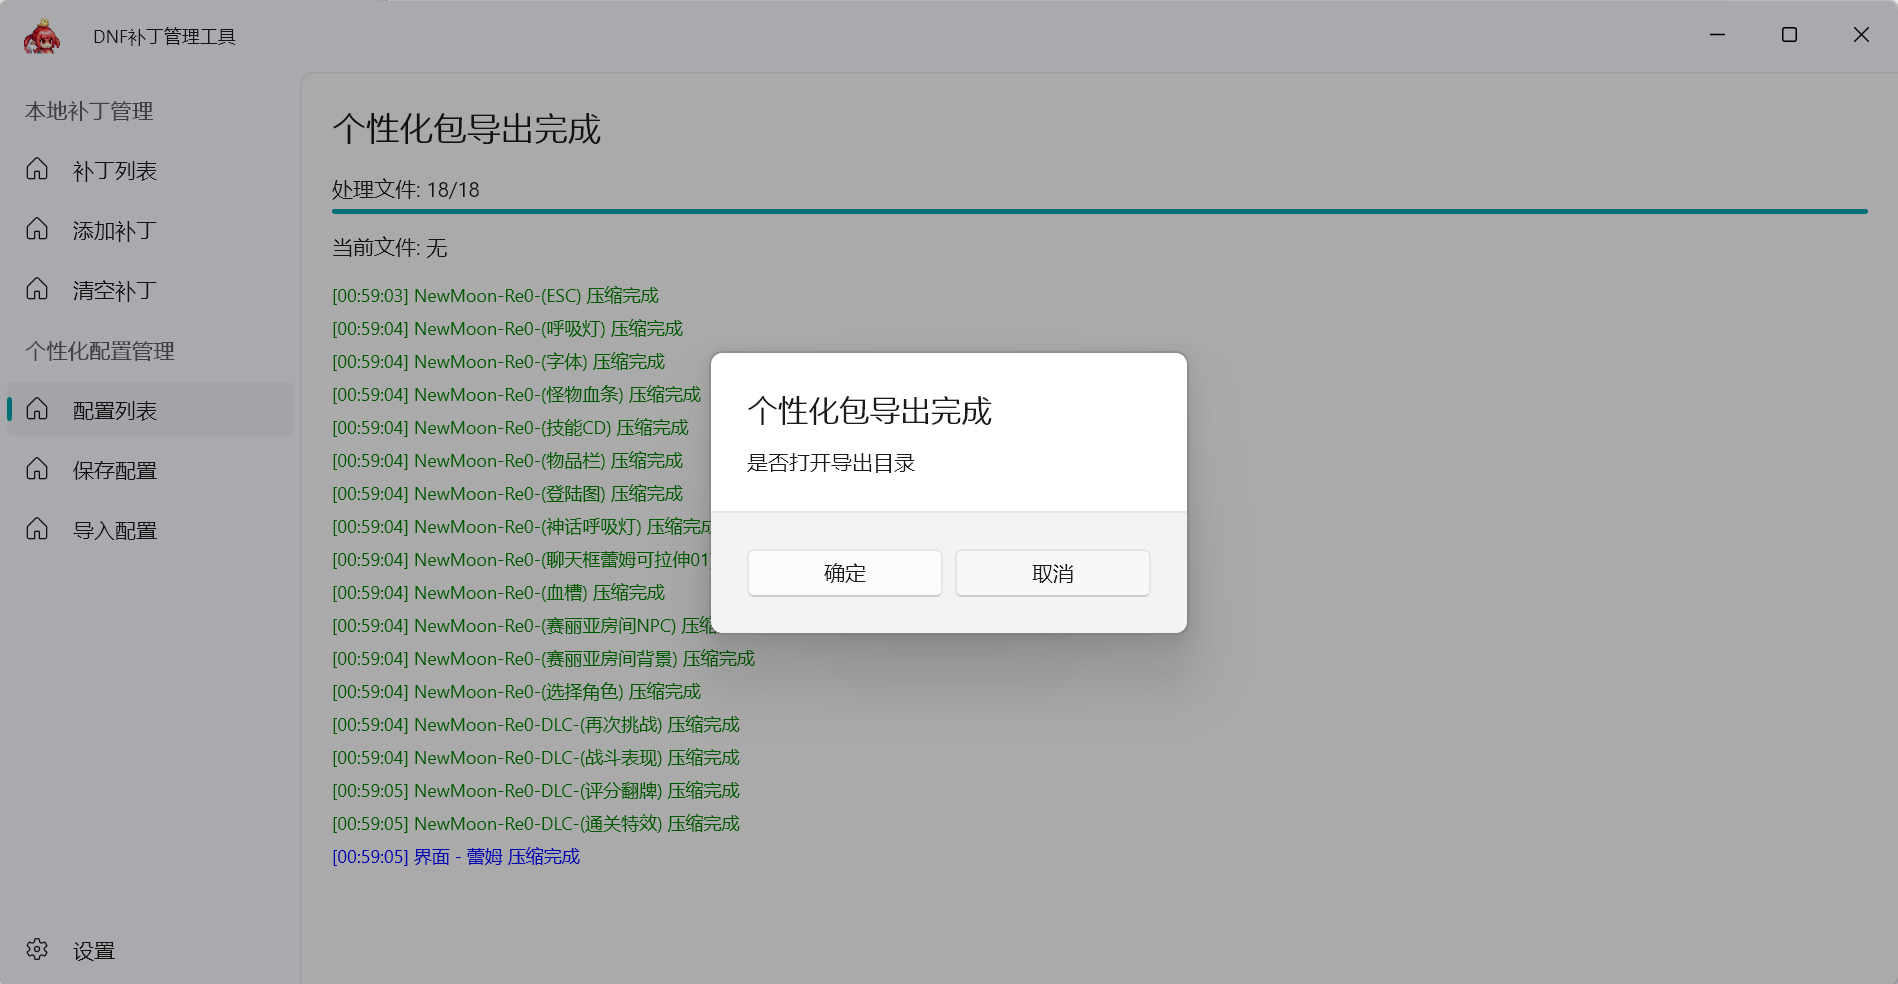Screen dimensions: 1898x984
Task: Select the 配置列表 icon in sidebar
Action: (x=37, y=410)
